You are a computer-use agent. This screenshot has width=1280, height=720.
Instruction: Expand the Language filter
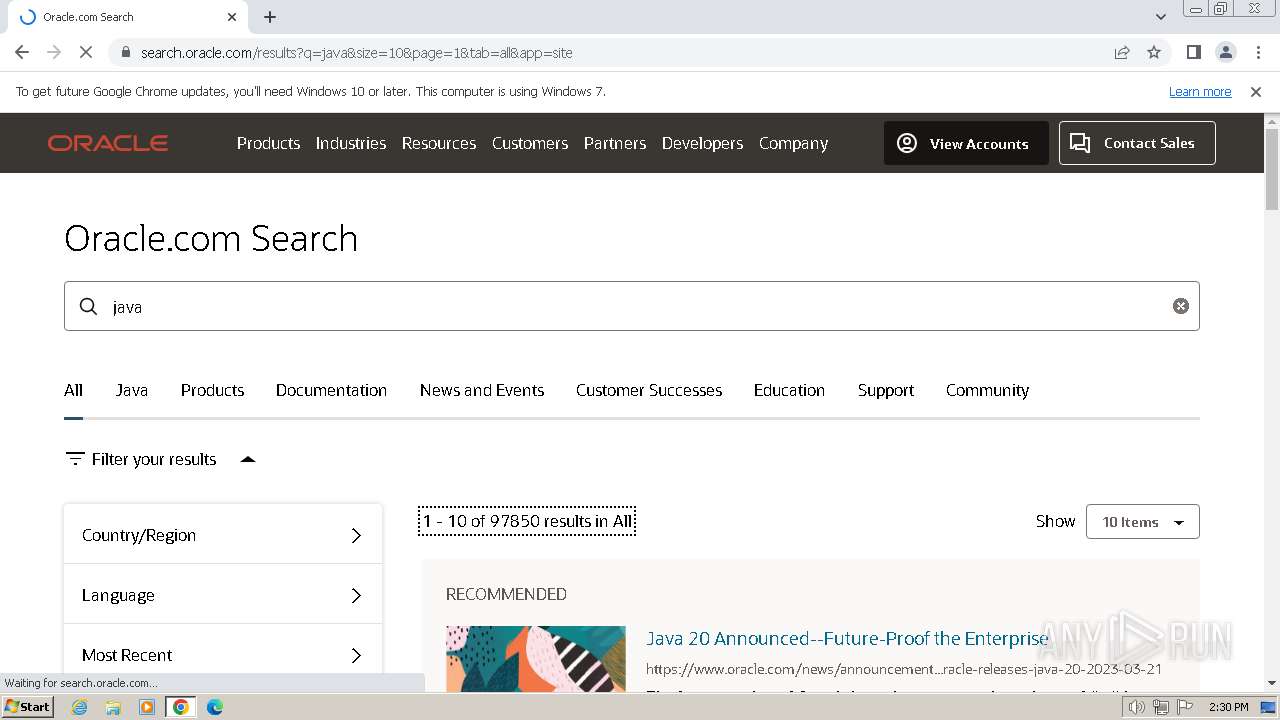click(x=223, y=595)
